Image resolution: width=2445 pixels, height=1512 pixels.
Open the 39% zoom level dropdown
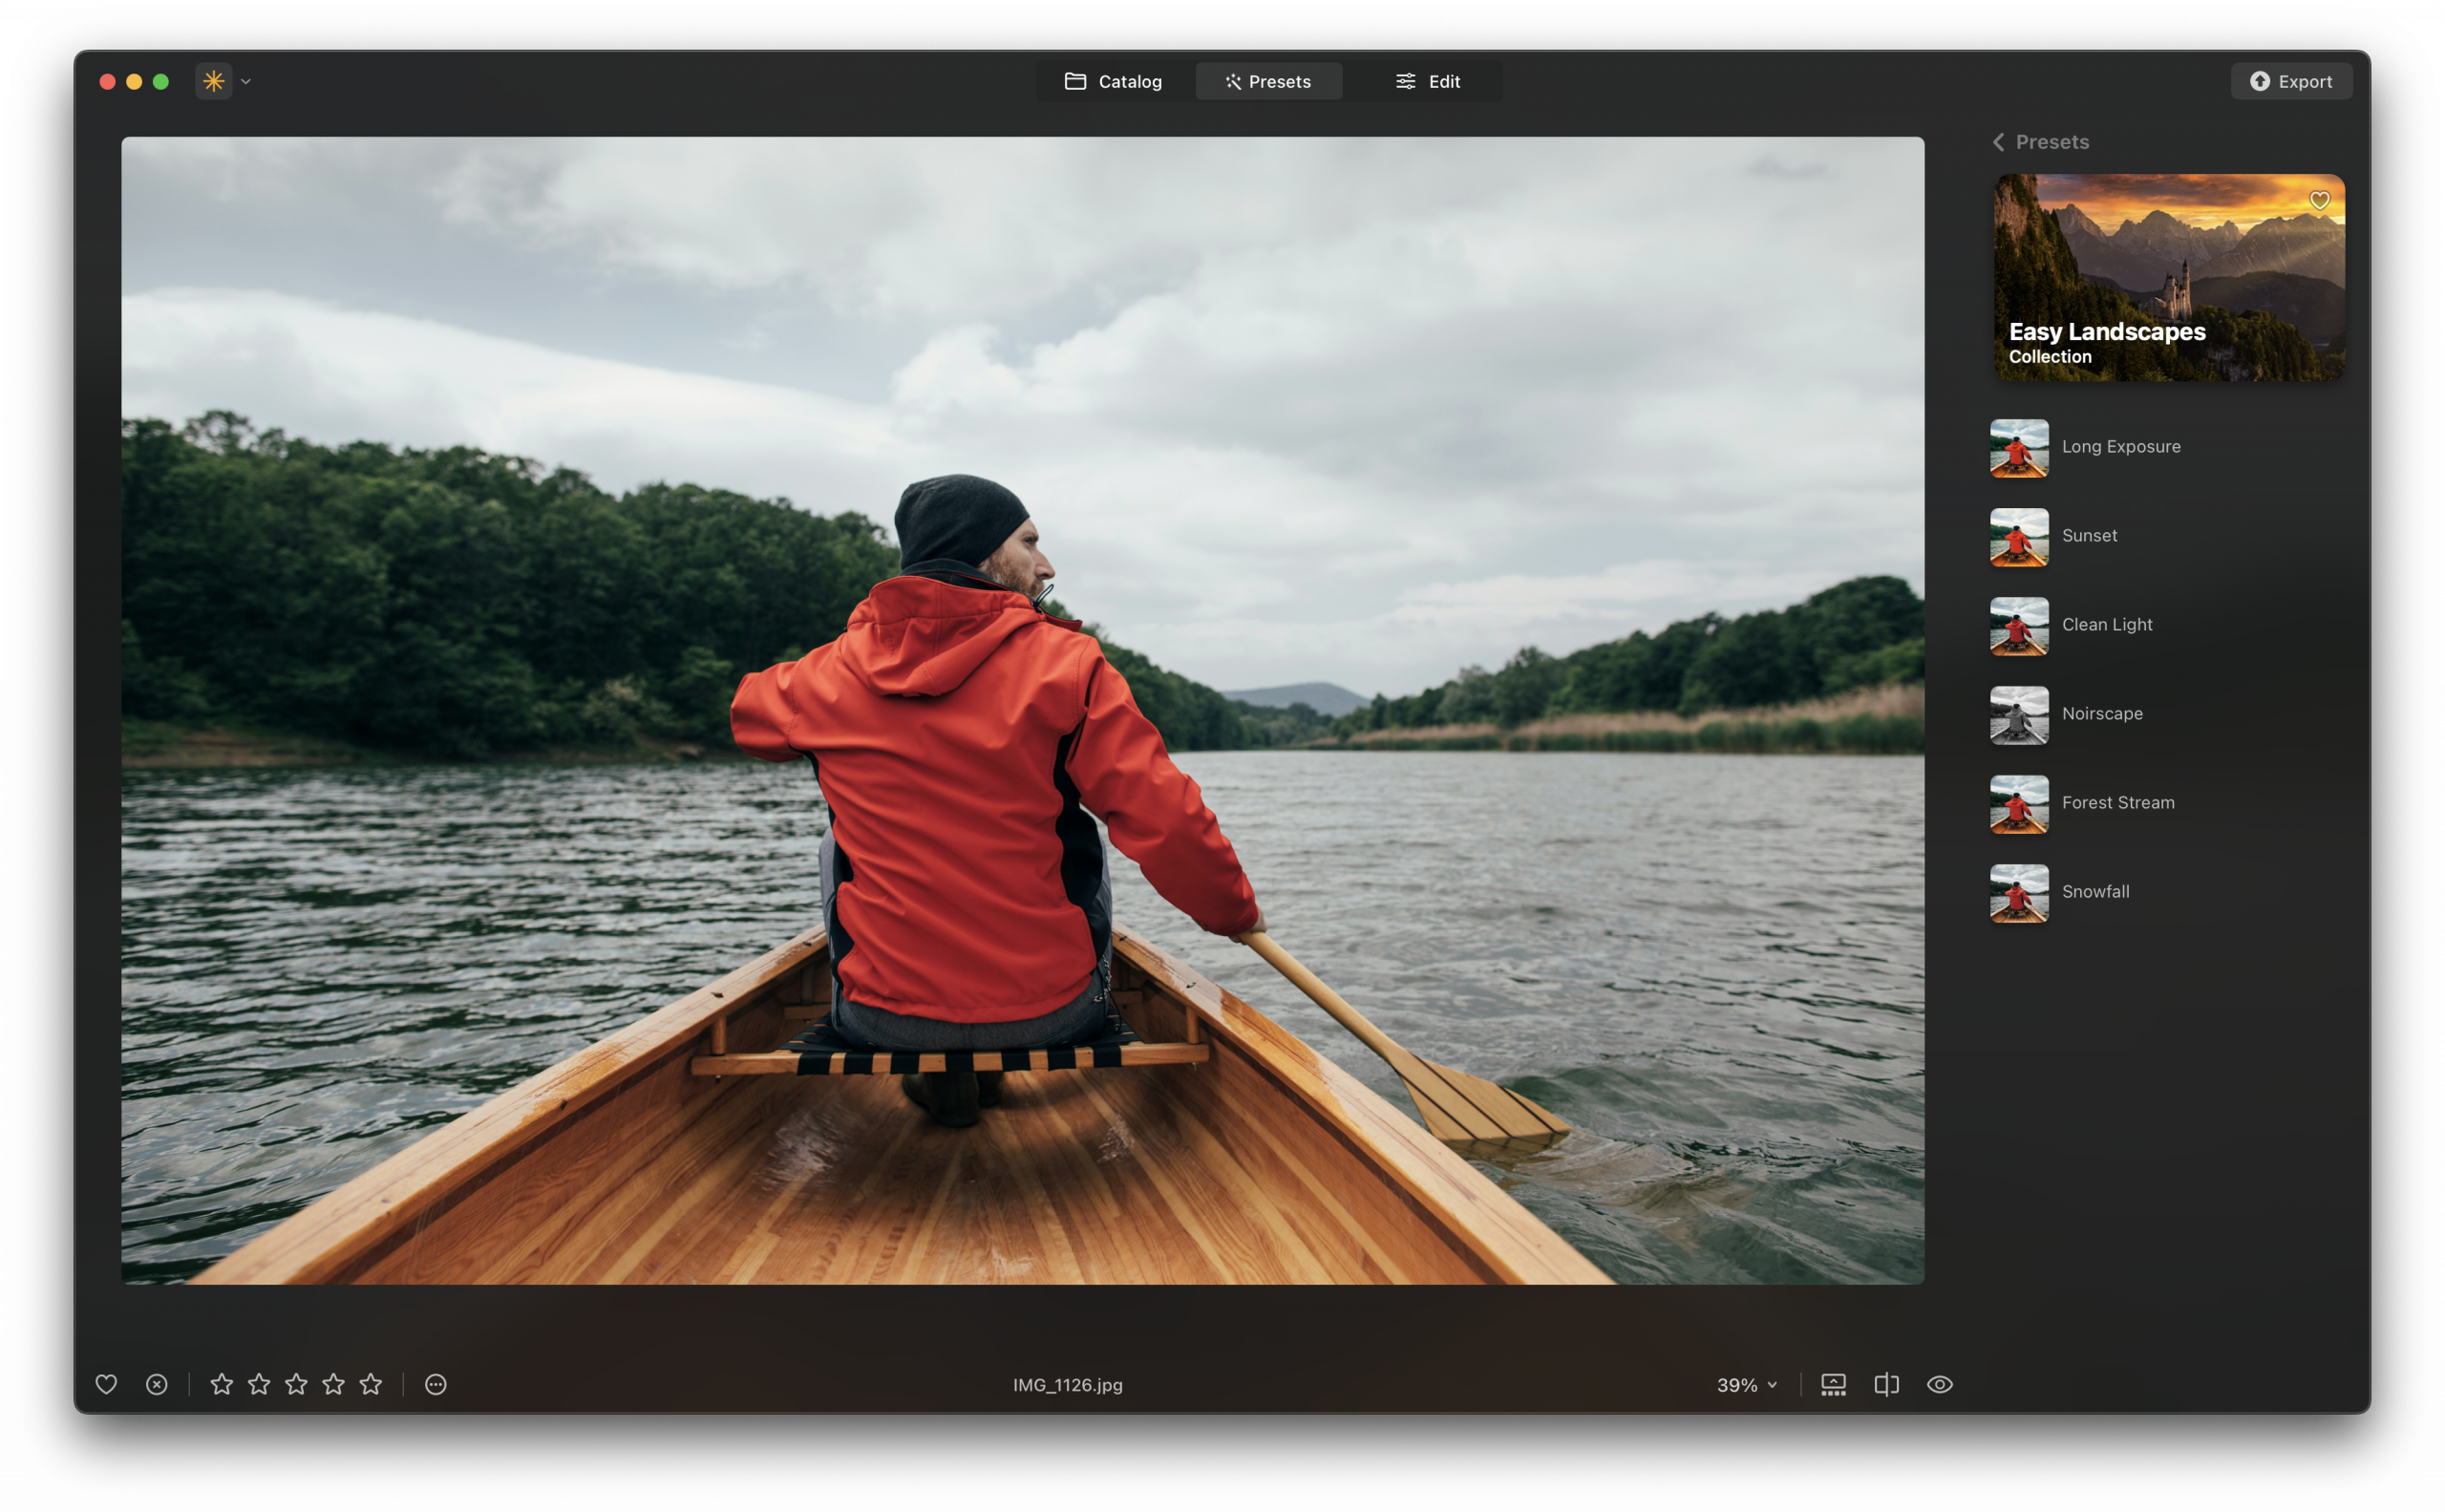point(1747,1385)
